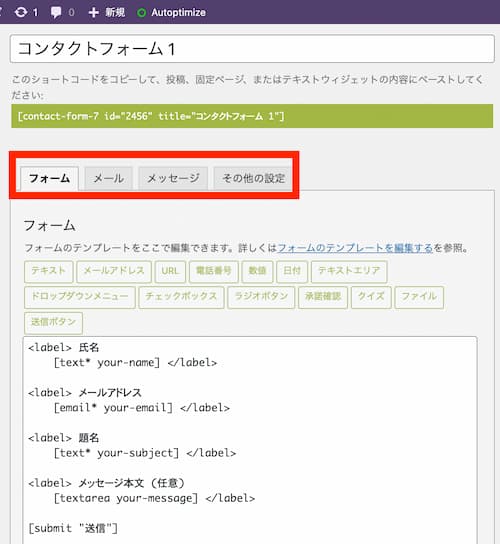This screenshot has width=500, height=544.
Task: Insert a 送信ボタン tag
Action: pyautogui.click(x=53, y=323)
